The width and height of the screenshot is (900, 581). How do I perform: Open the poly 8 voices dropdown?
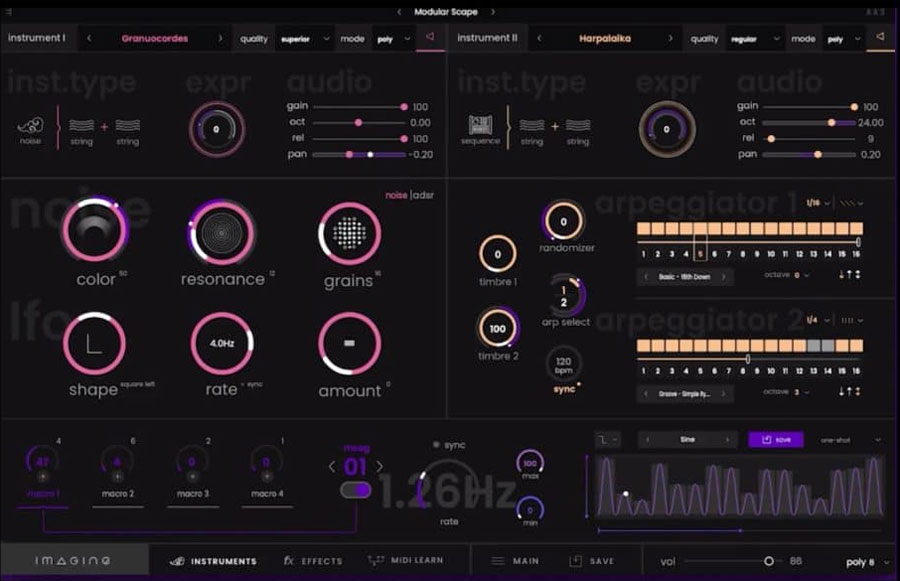coord(867,562)
